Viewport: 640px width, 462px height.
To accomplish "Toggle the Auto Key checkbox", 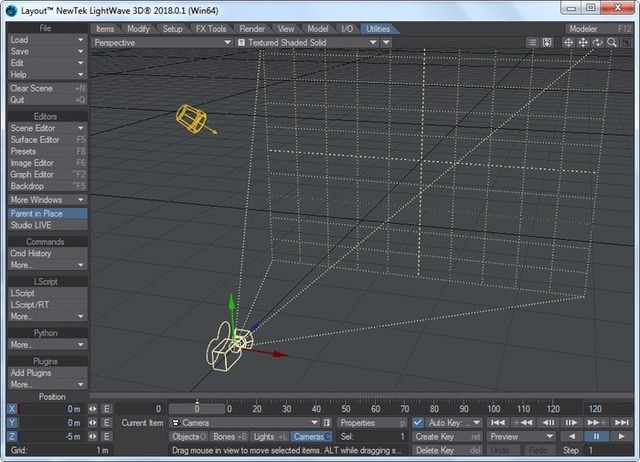I will click(418, 423).
